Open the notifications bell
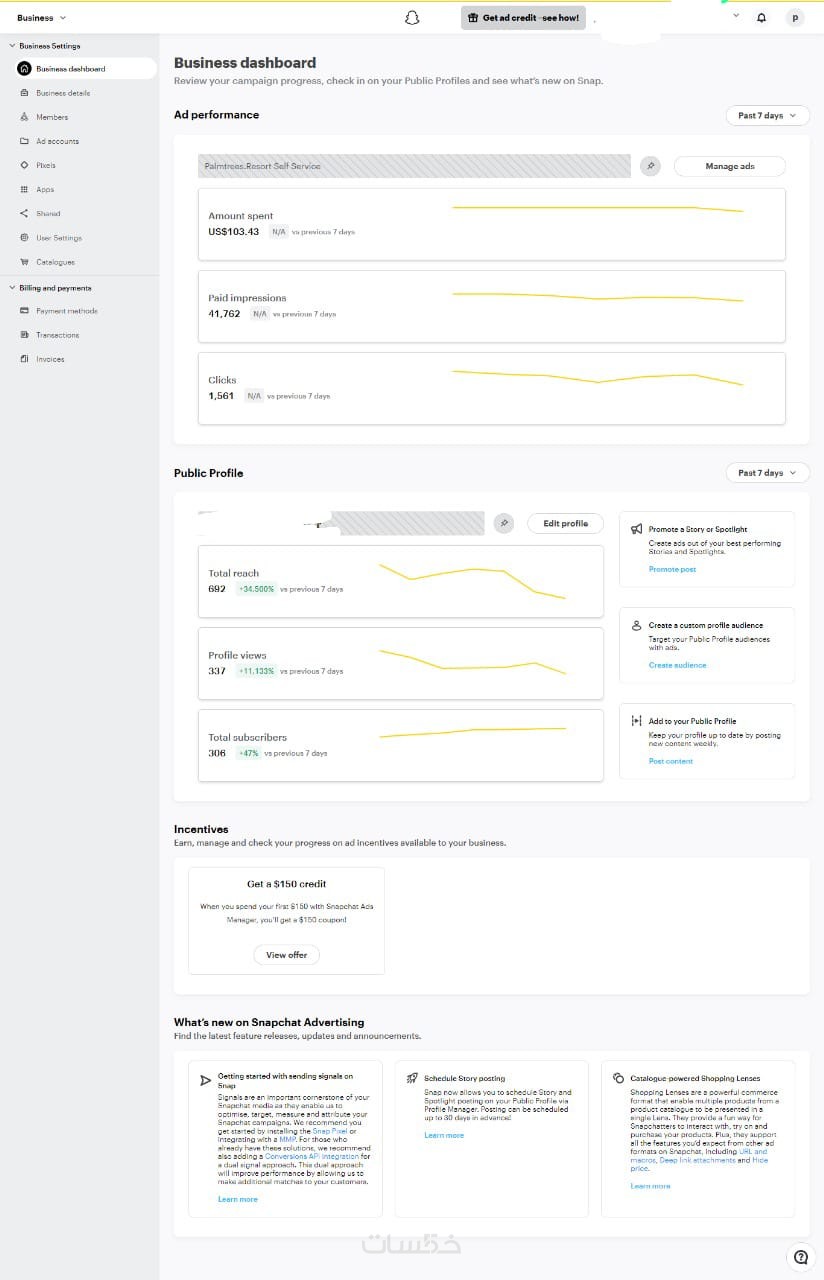This screenshot has width=824, height=1280. pos(762,17)
